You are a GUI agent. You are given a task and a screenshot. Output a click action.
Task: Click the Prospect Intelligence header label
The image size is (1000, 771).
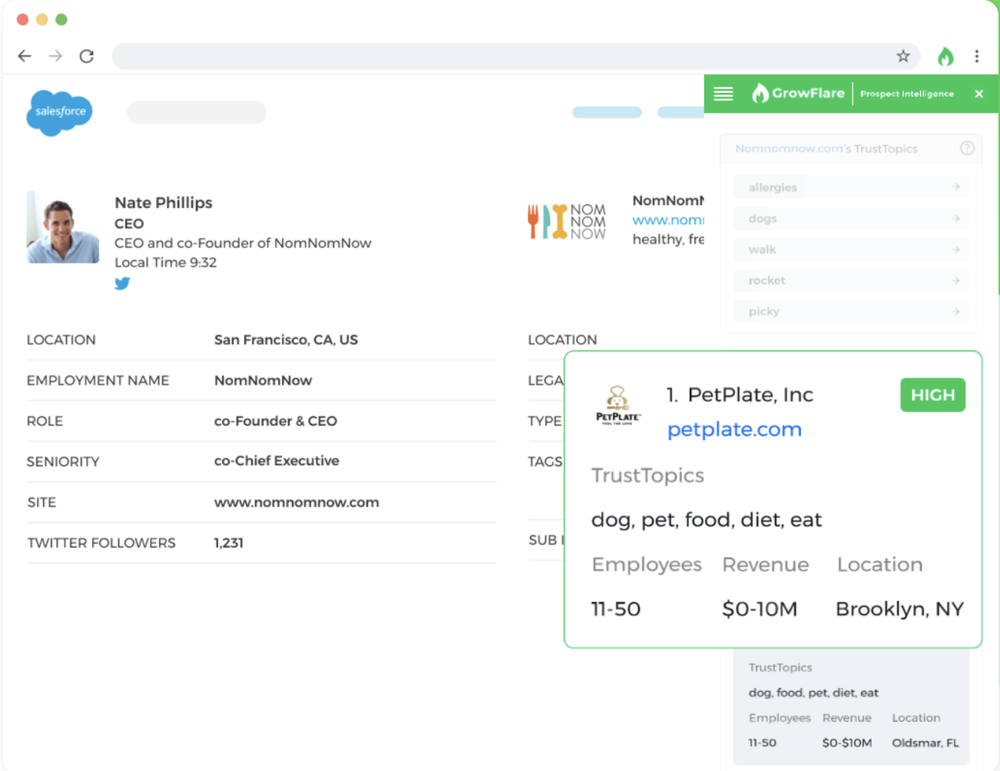[x=906, y=94]
